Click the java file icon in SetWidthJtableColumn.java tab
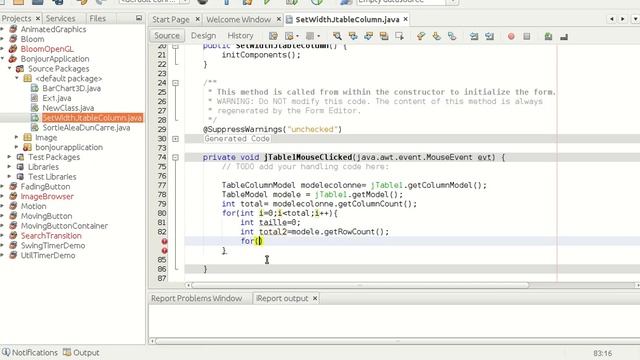 click(x=289, y=19)
